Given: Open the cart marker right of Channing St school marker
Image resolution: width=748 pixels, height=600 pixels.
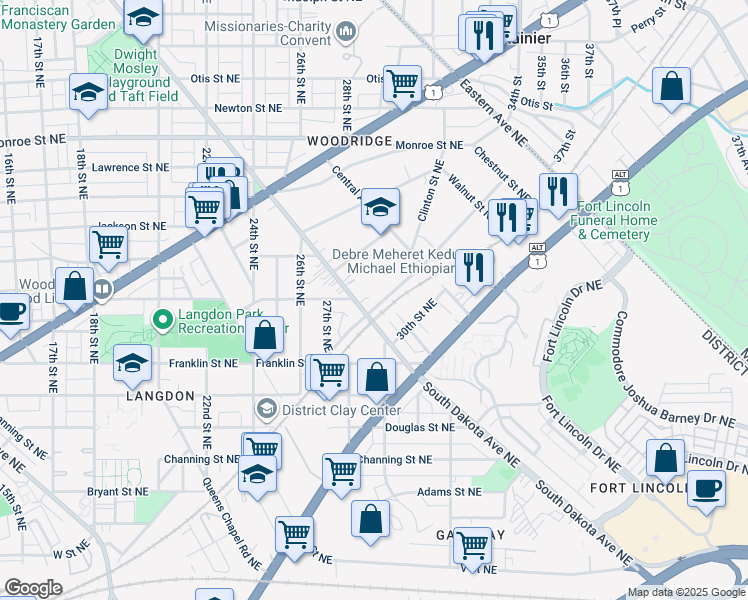Looking at the screenshot, I should [341, 473].
